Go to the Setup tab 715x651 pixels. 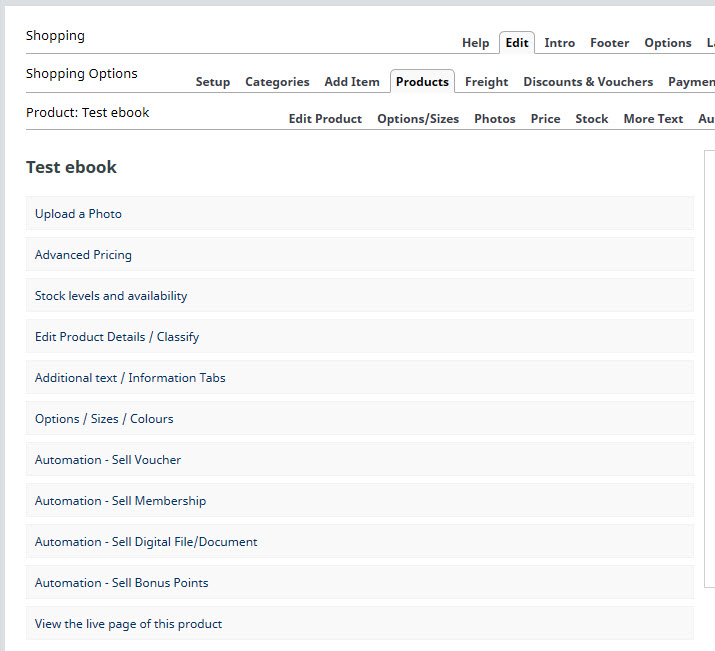(x=212, y=82)
